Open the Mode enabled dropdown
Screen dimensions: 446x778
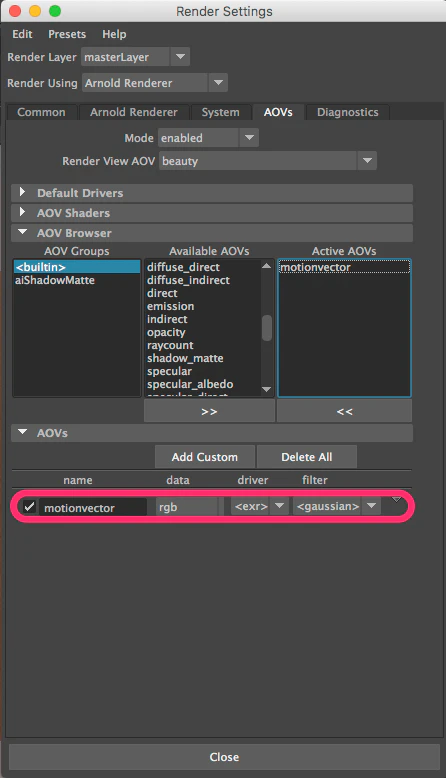tap(208, 138)
